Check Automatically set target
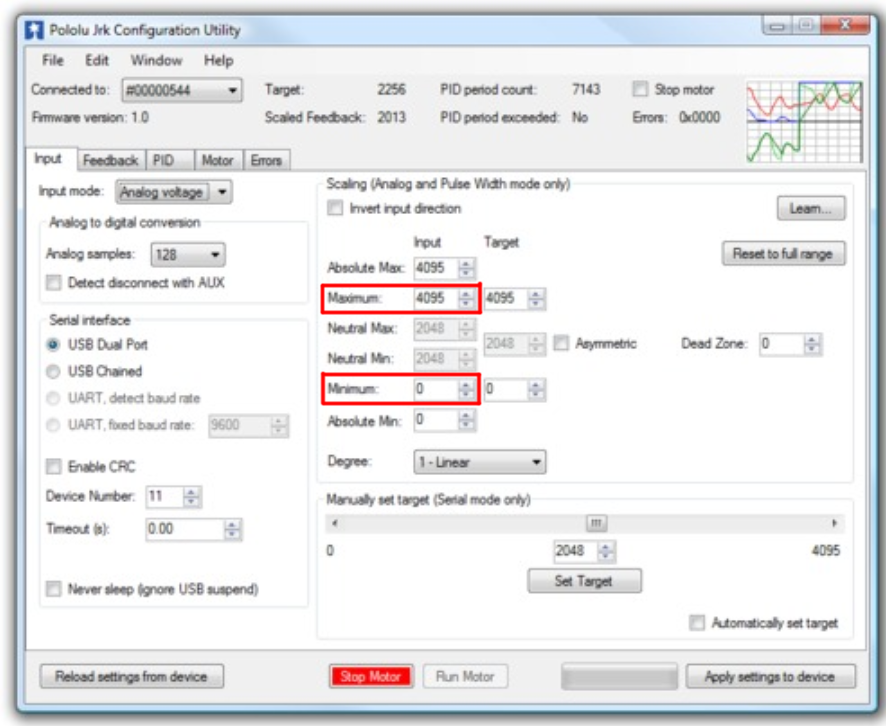This screenshot has width=886, height=726. (697, 623)
